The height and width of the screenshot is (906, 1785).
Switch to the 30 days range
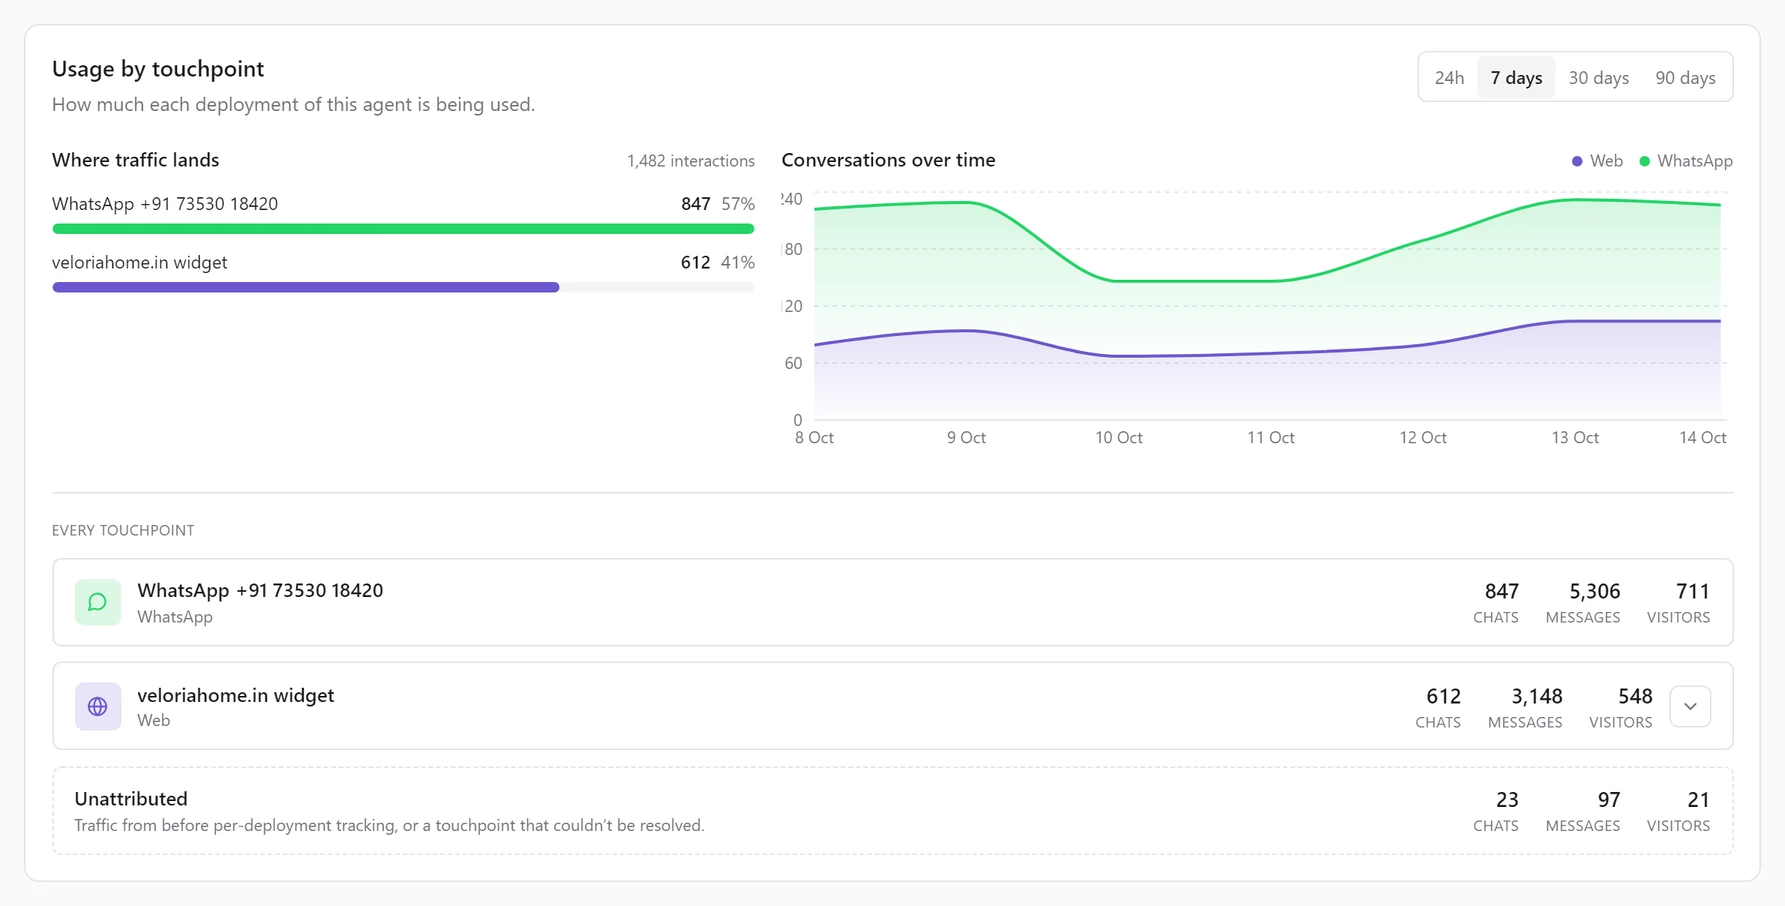[x=1598, y=77]
